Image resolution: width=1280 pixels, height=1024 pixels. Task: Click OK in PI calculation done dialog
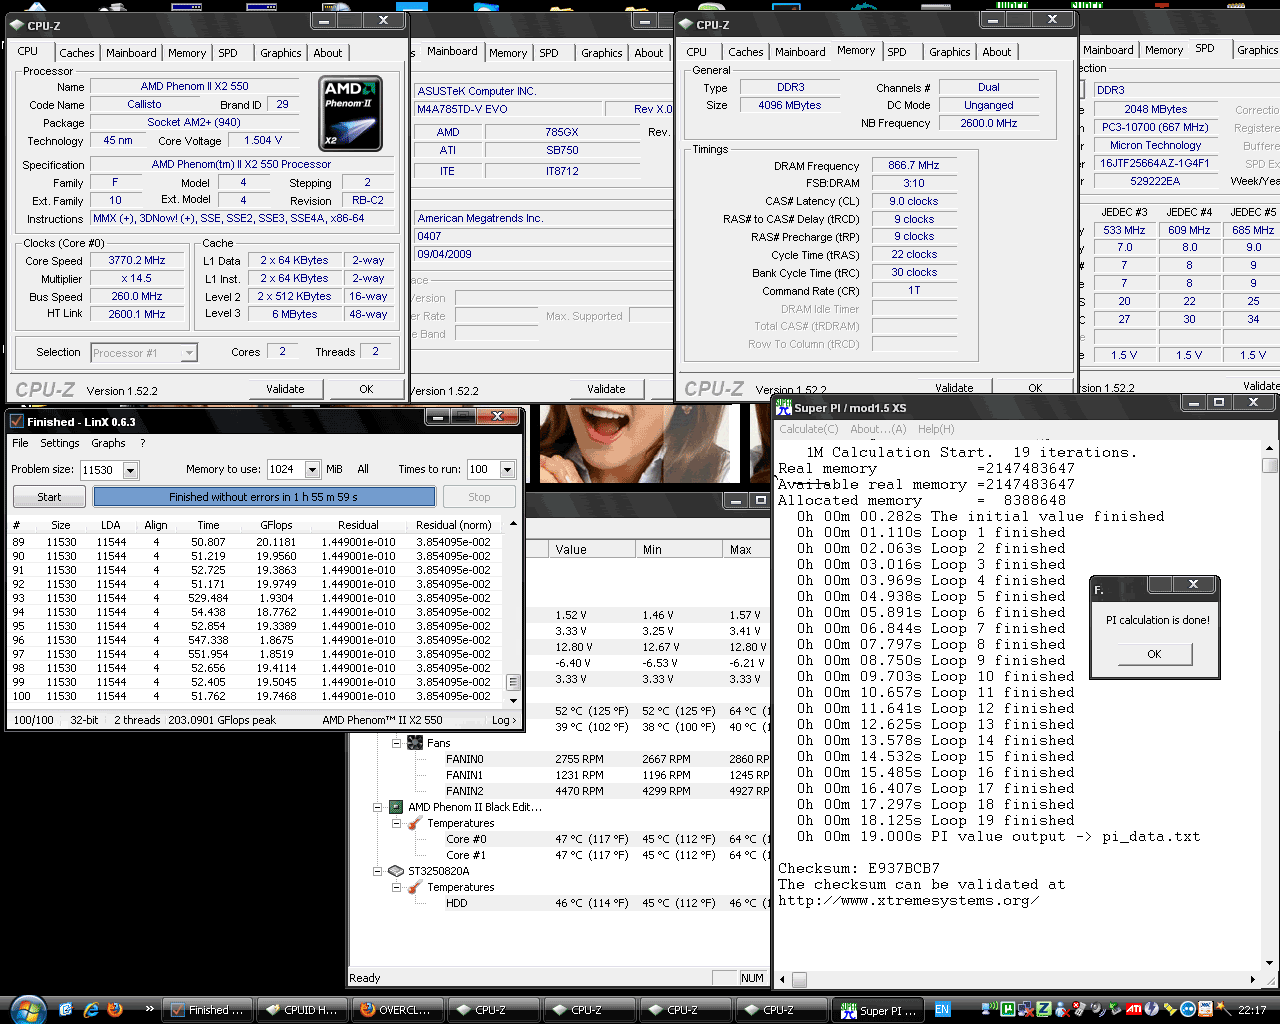[1154, 654]
